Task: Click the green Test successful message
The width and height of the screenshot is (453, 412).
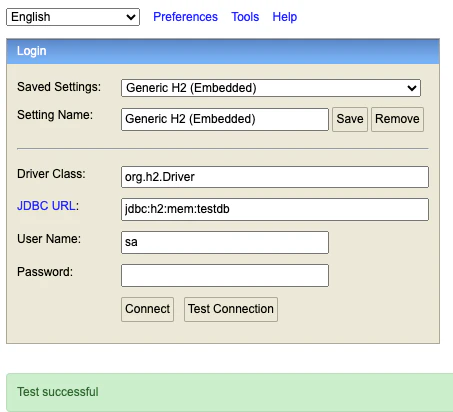Action: tap(229, 392)
